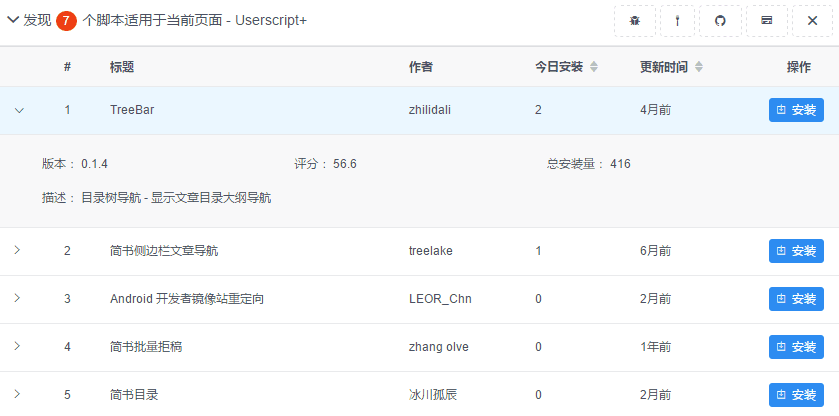Sort by 今日安装 column arrows
Image resolution: width=839 pixels, height=416 pixels.
[x=593, y=67]
